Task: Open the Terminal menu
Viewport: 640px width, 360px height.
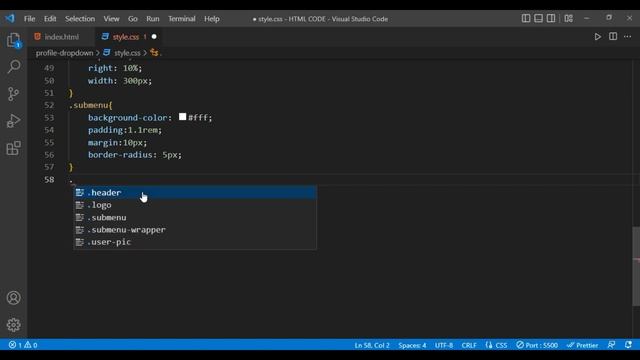Action: coord(182,19)
